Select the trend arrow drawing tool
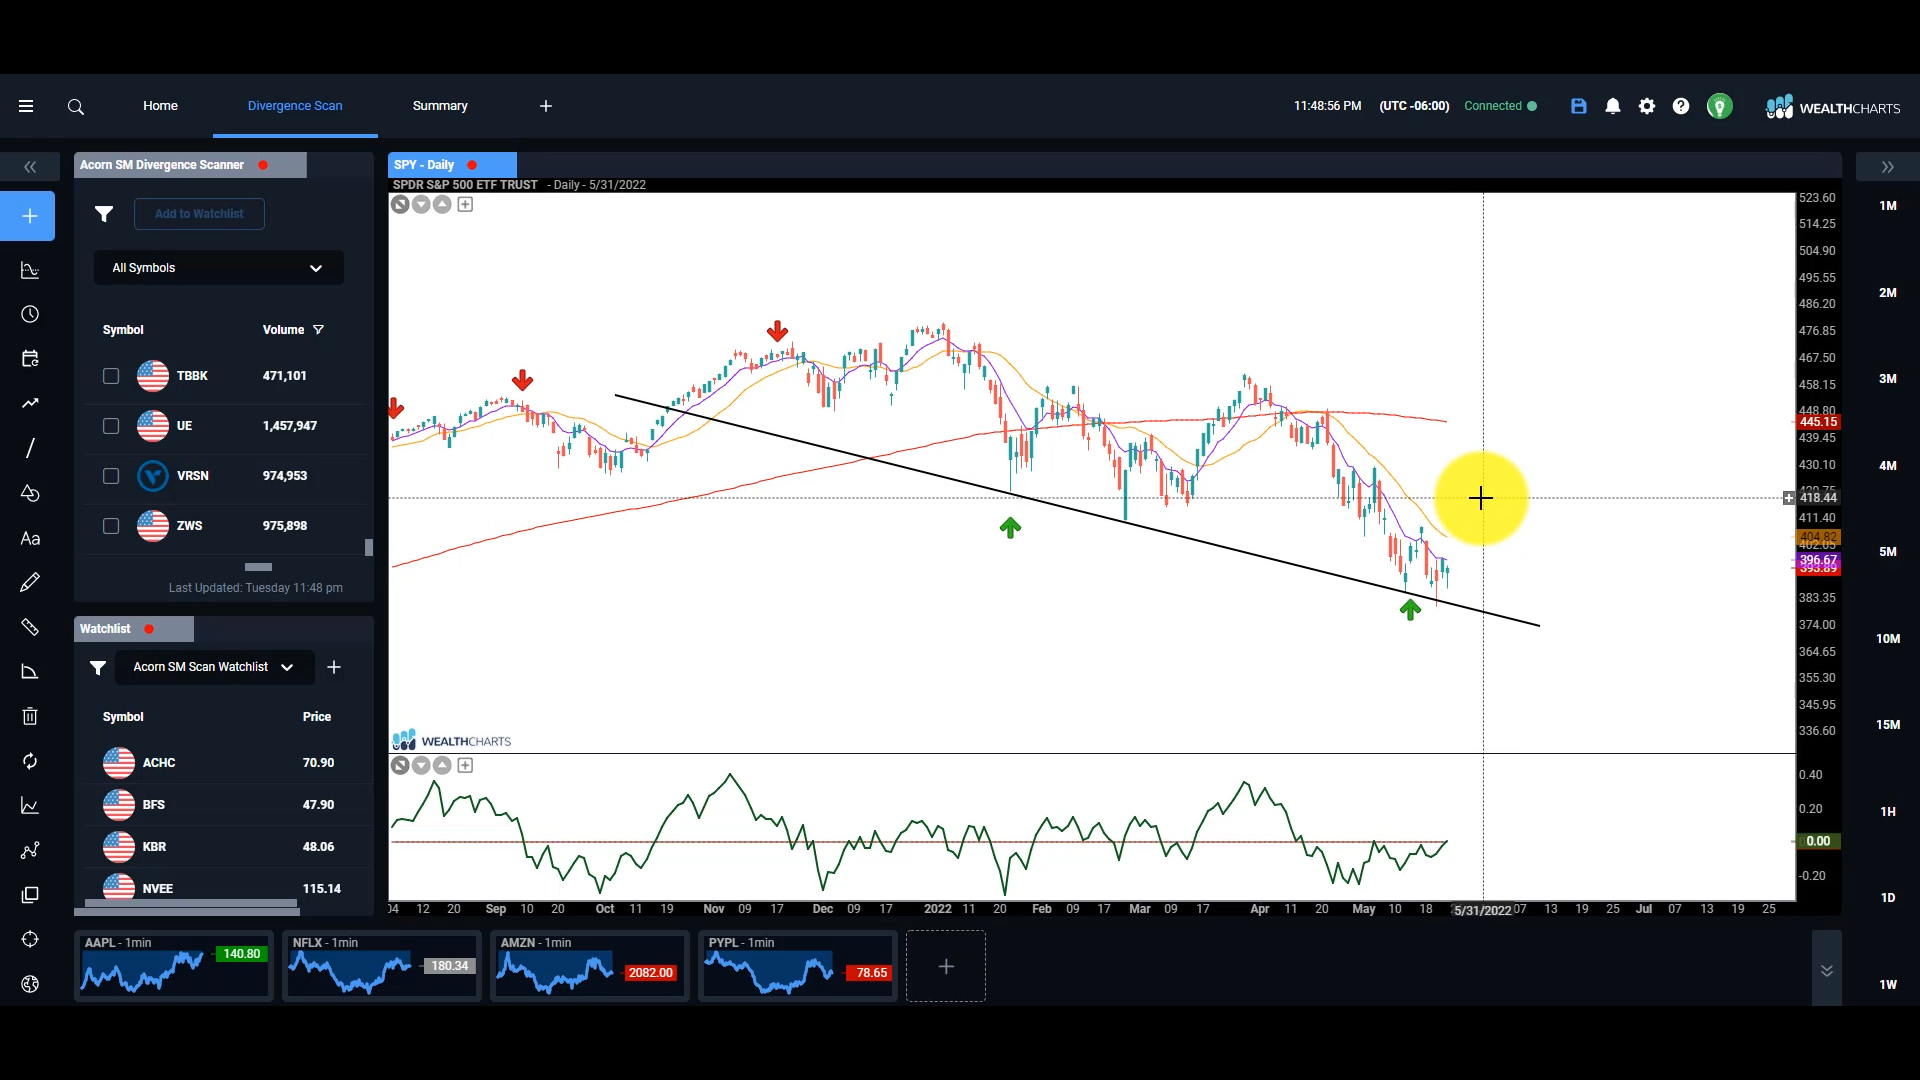The width and height of the screenshot is (1920, 1080). pyautogui.click(x=30, y=403)
